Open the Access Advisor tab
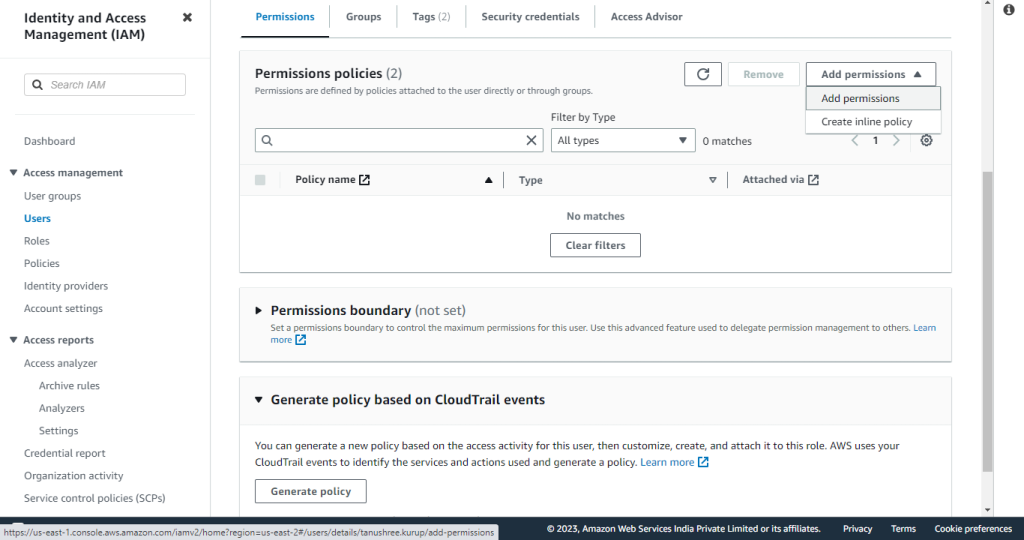The image size is (1024, 540). tap(647, 17)
